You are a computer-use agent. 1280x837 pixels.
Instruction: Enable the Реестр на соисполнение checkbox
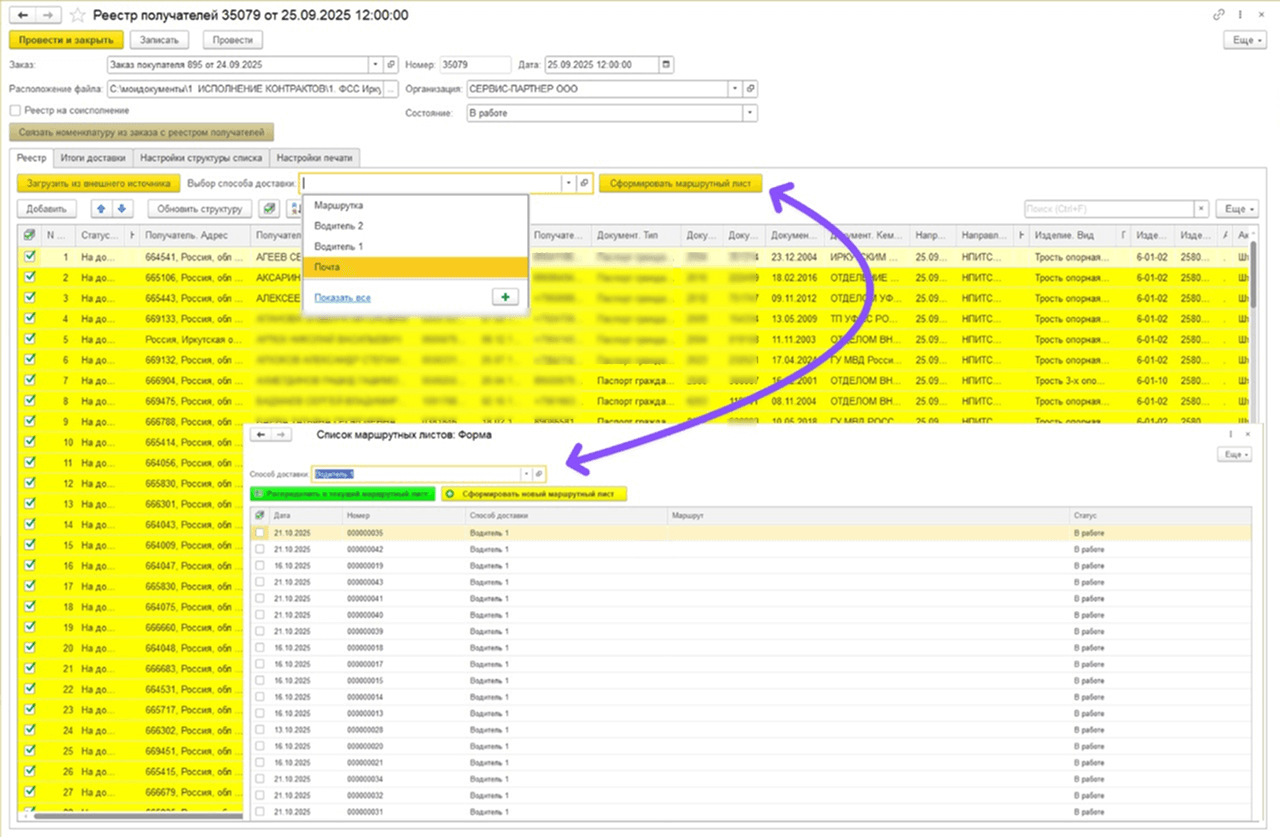point(15,110)
